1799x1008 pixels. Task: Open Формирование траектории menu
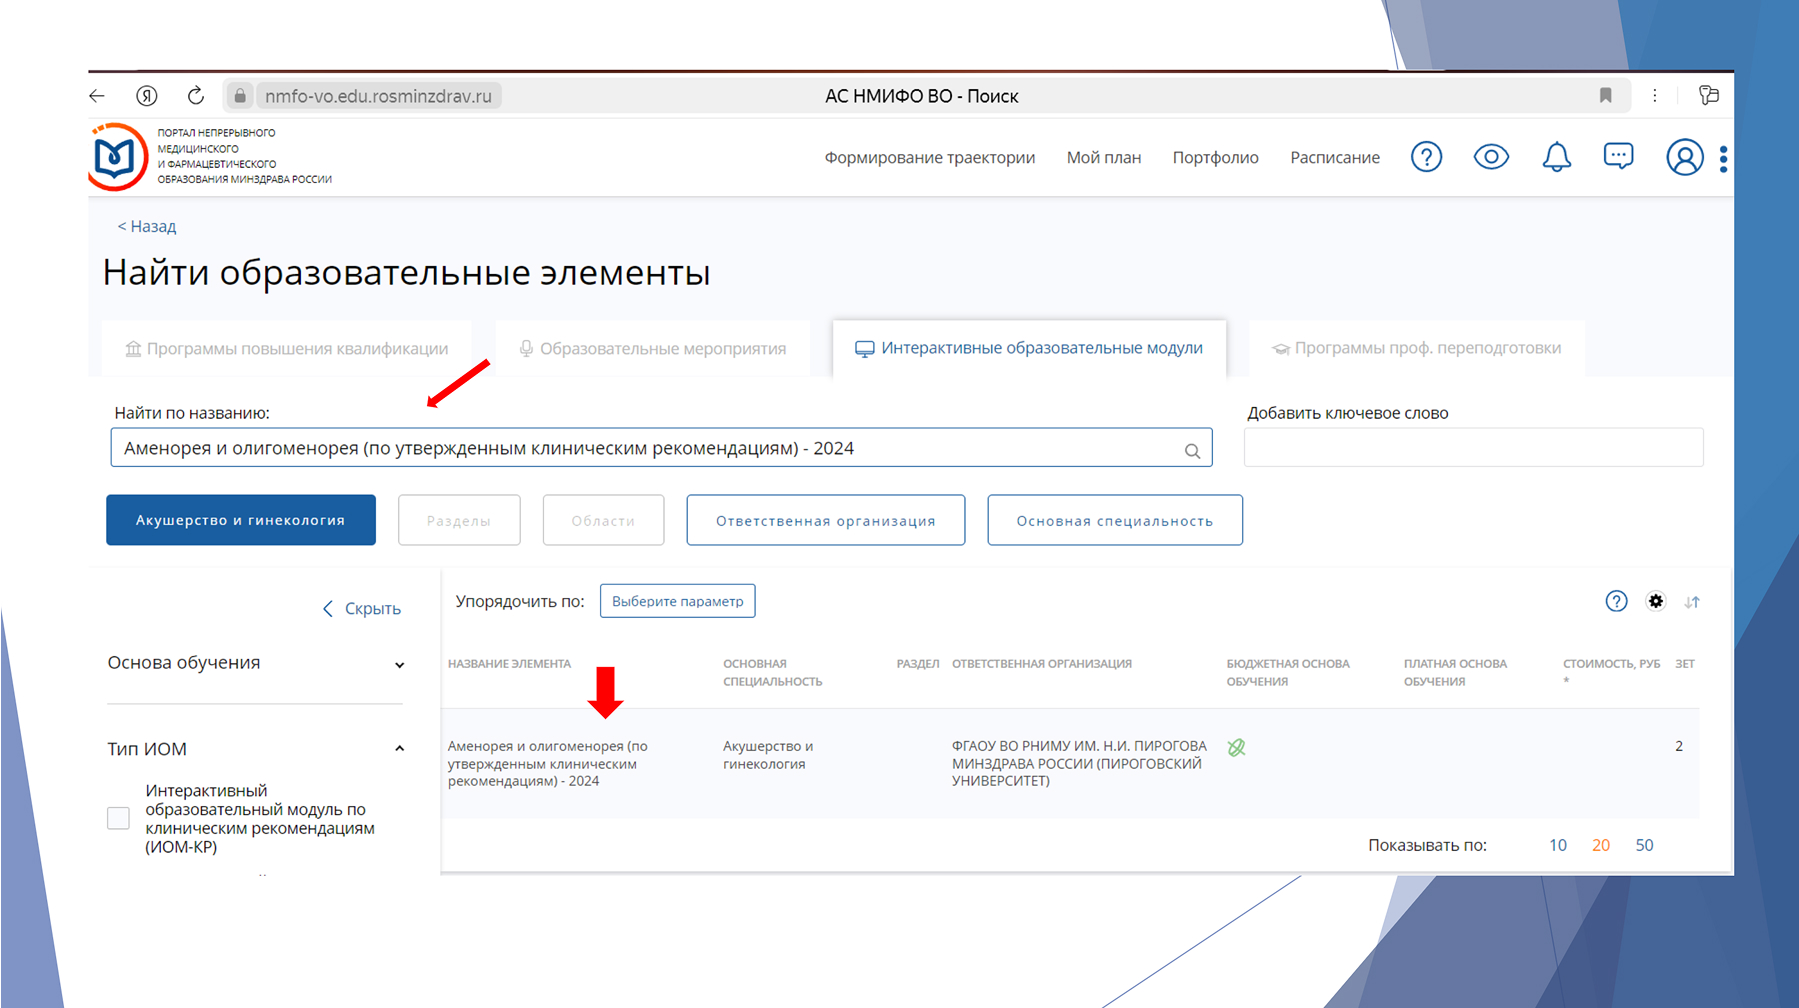pyautogui.click(x=930, y=157)
